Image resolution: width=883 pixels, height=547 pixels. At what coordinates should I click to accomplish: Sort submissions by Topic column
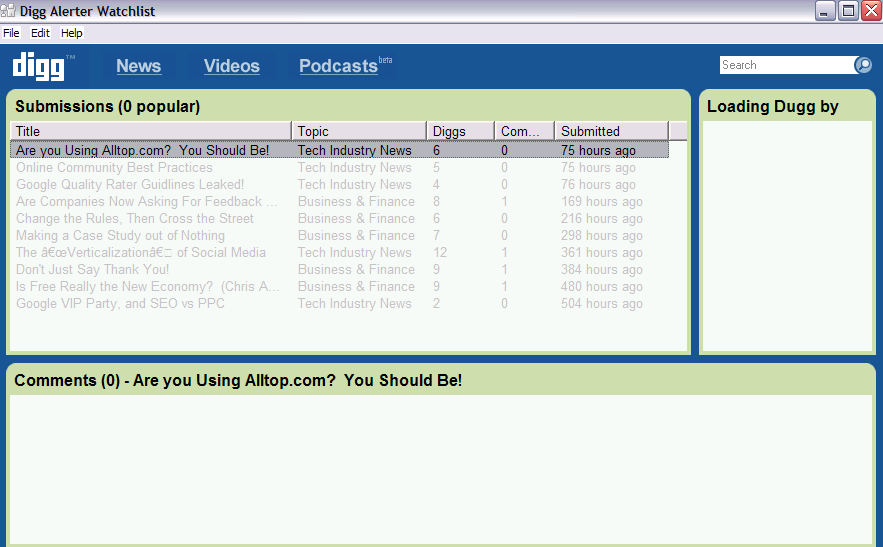pyautogui.click(x=359, y=131)
